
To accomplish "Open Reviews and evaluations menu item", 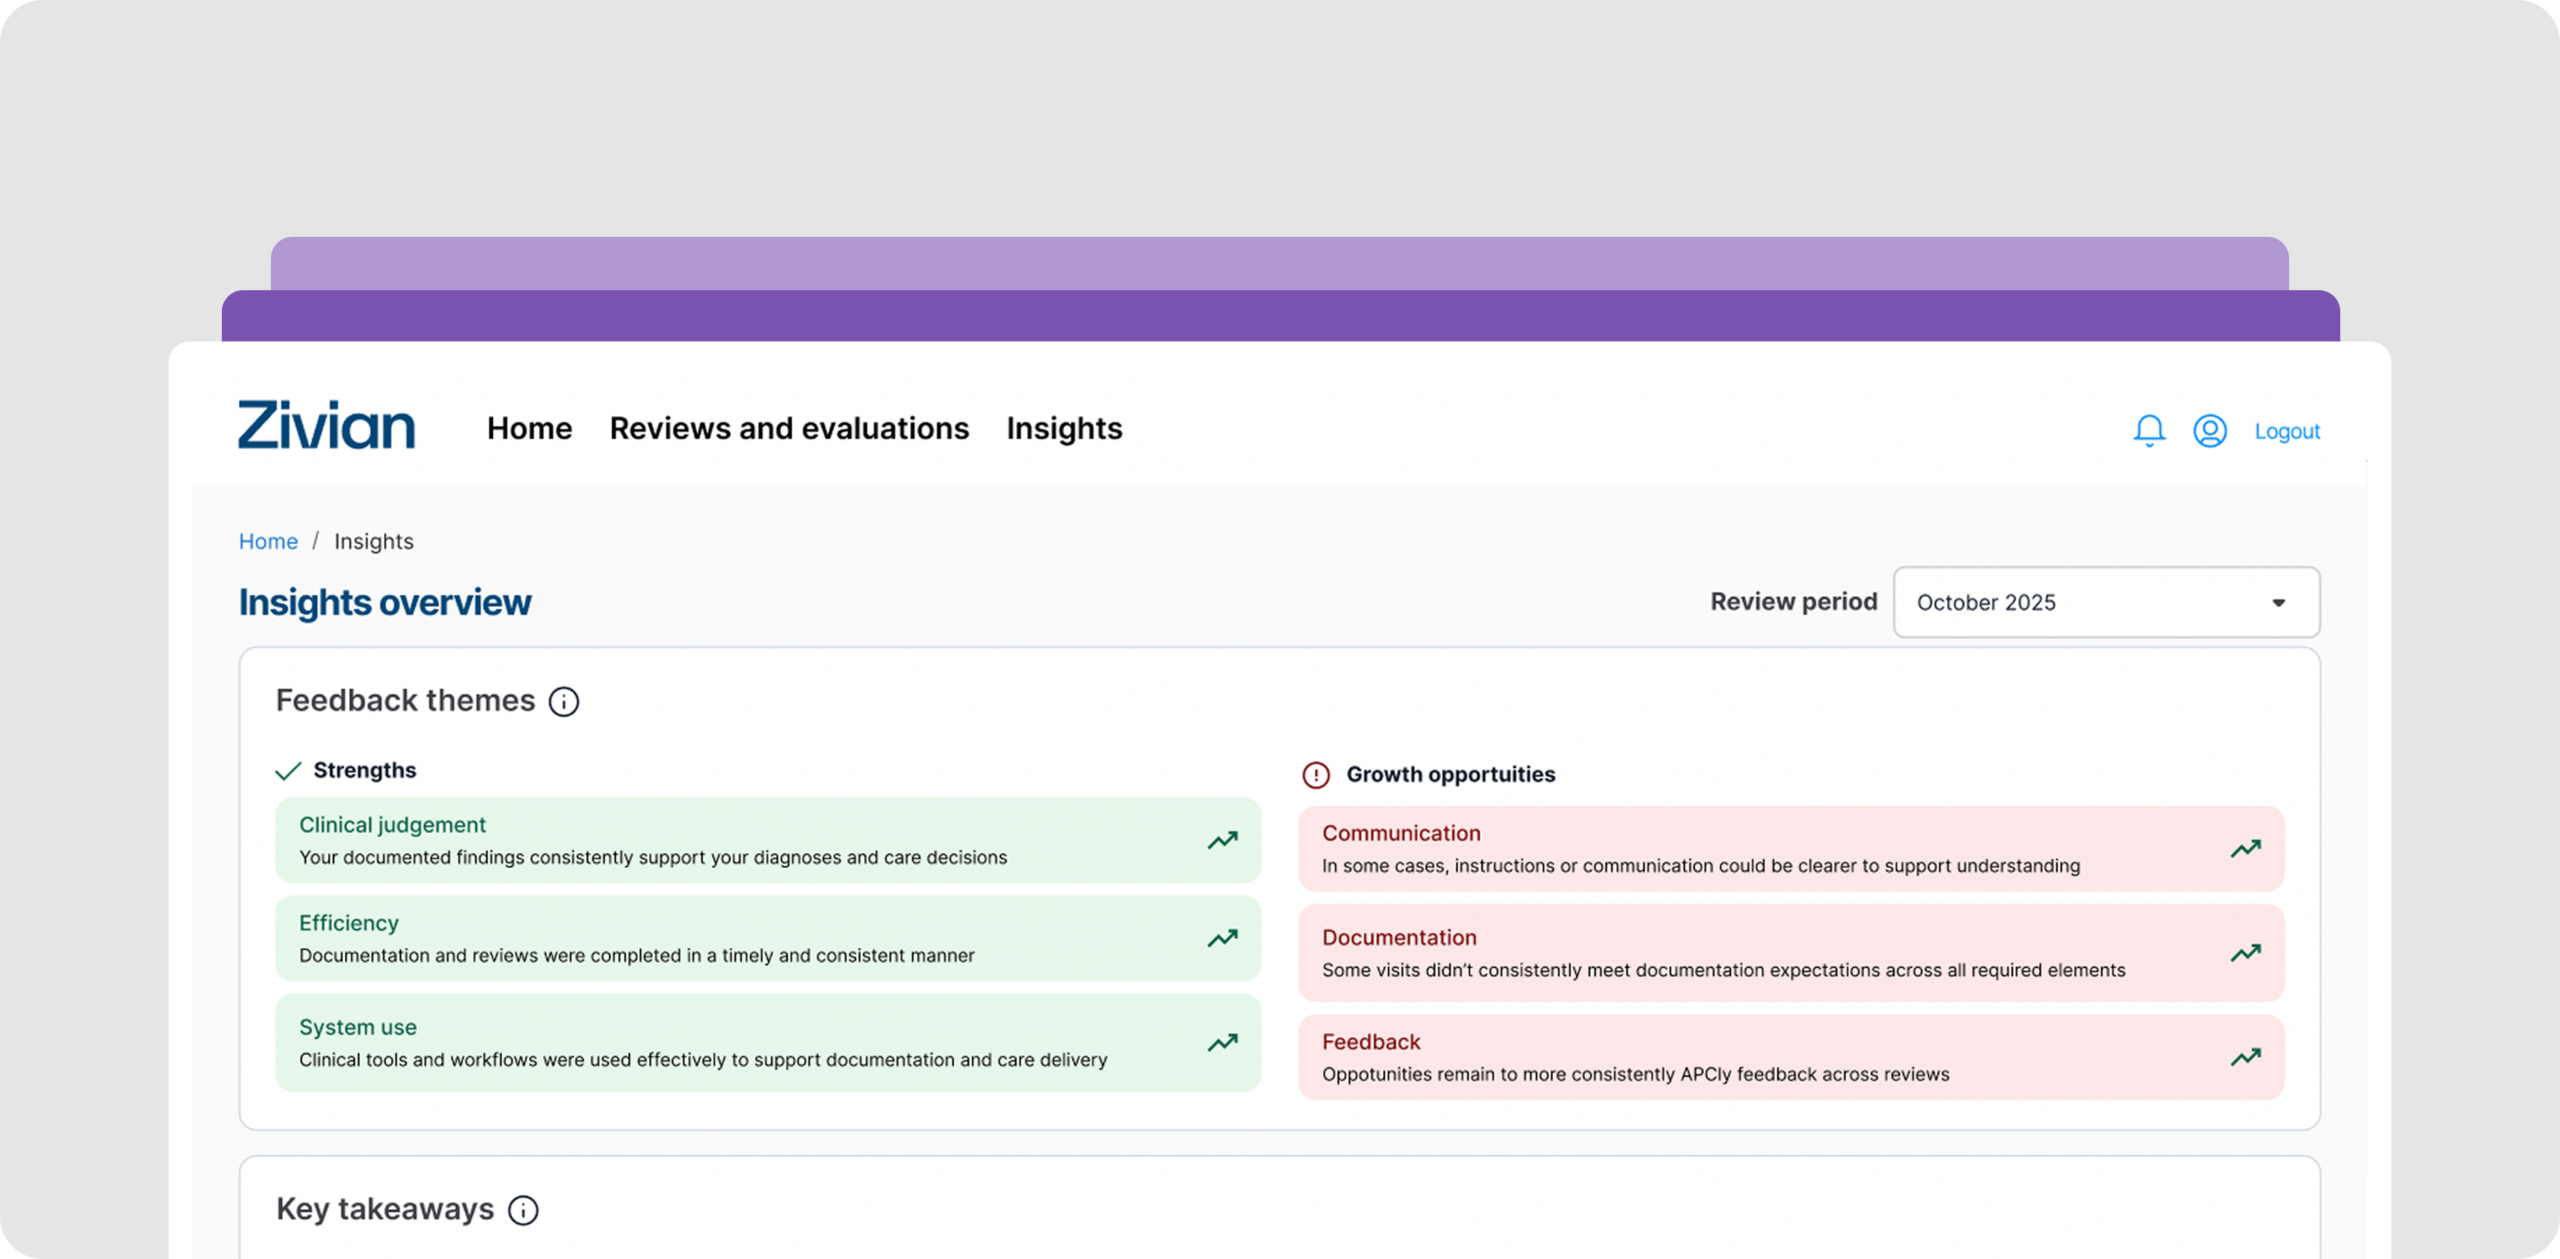I will (x=789, y=428).
